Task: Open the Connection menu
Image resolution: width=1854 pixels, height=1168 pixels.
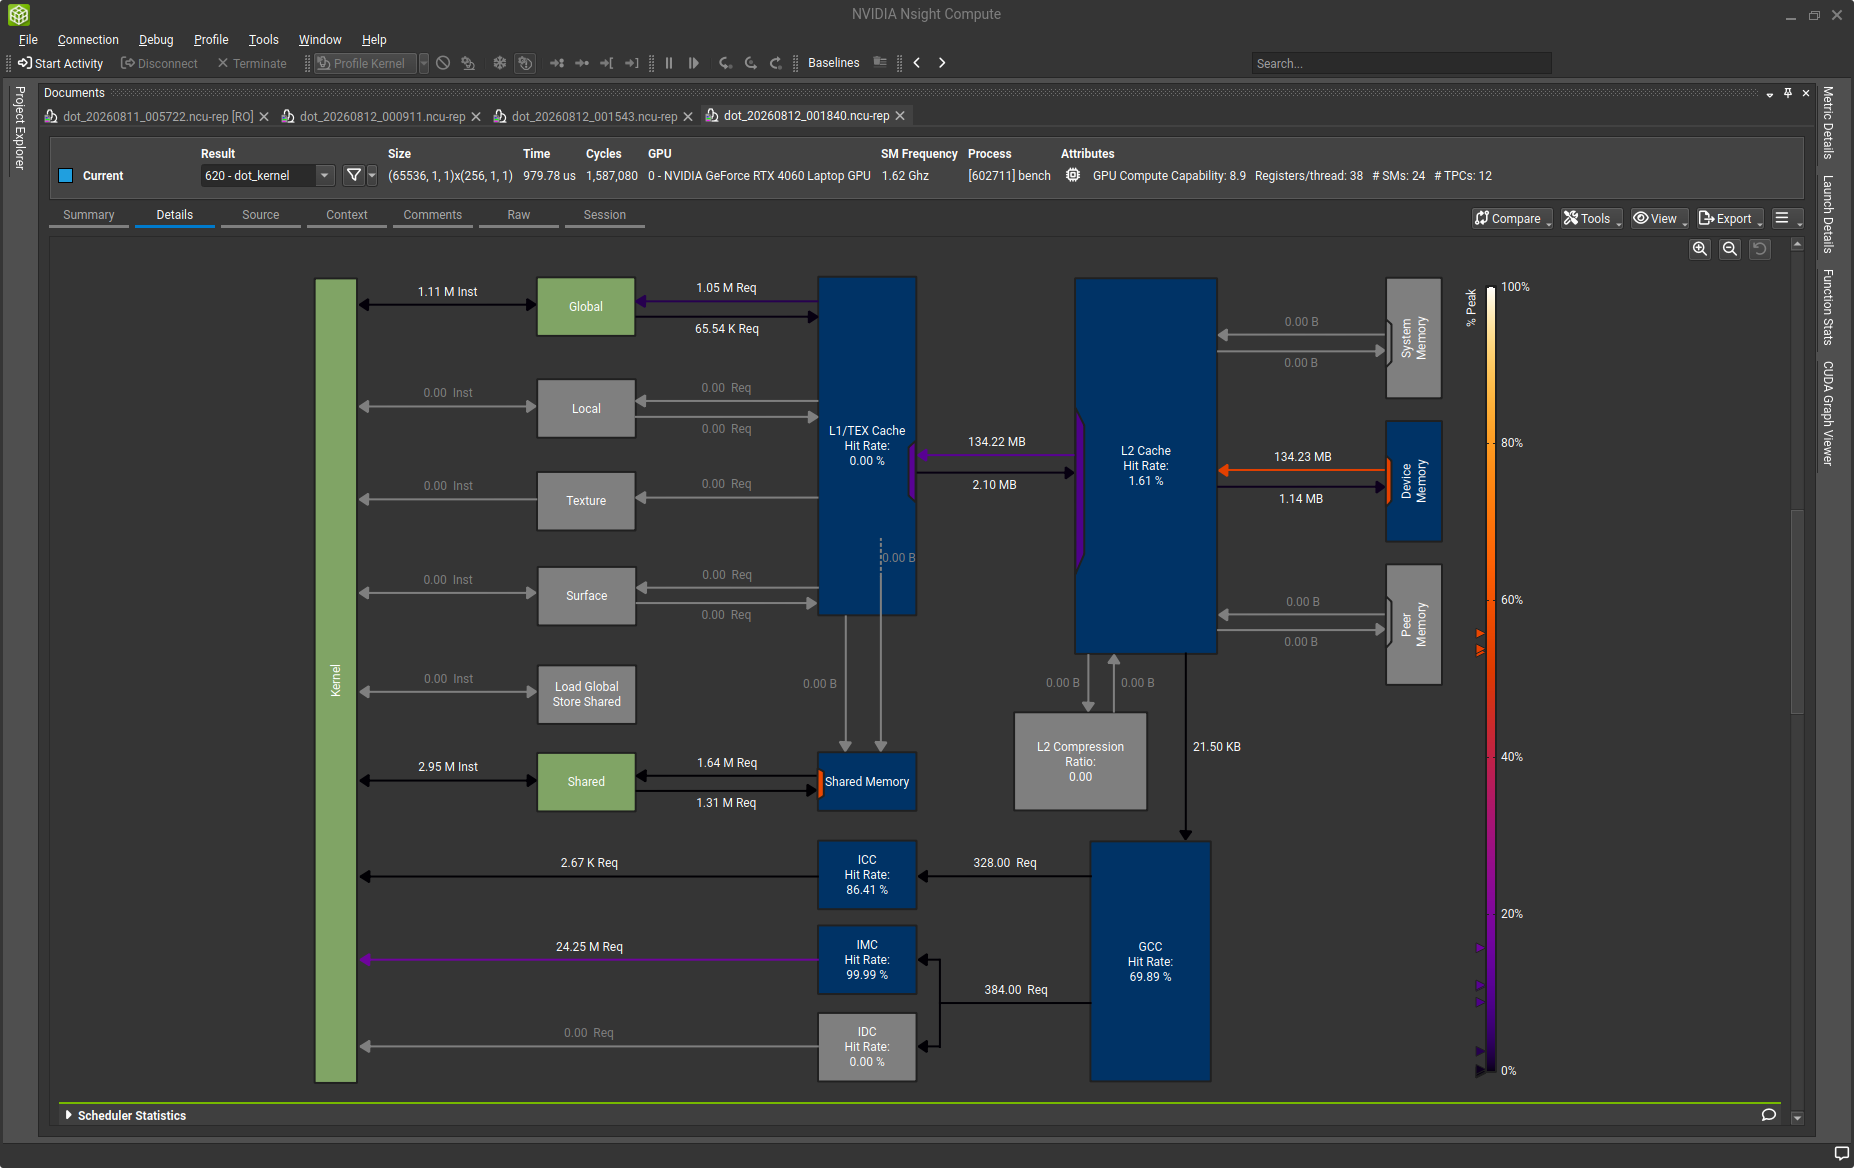Action: click(x=88, y=40)
